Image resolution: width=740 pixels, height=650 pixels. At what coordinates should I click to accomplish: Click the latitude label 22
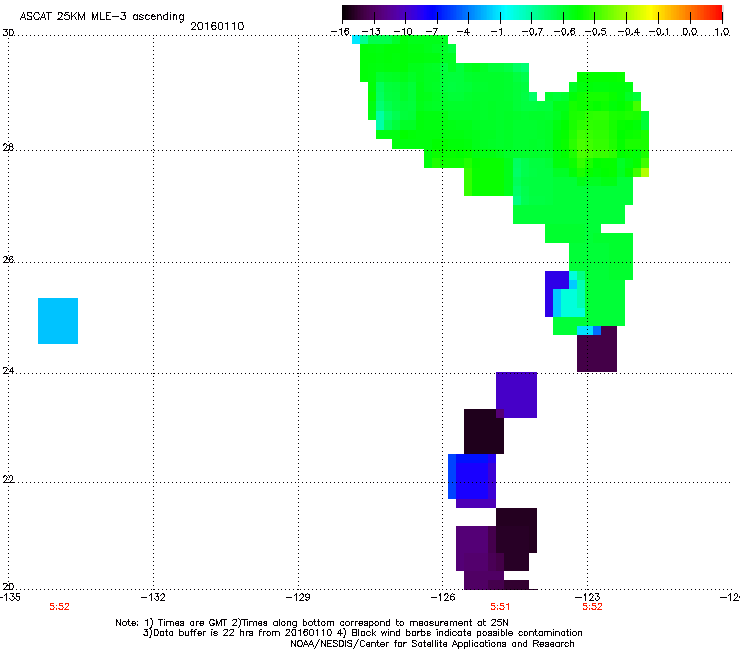pyautogui.click(x=8, y=479)
